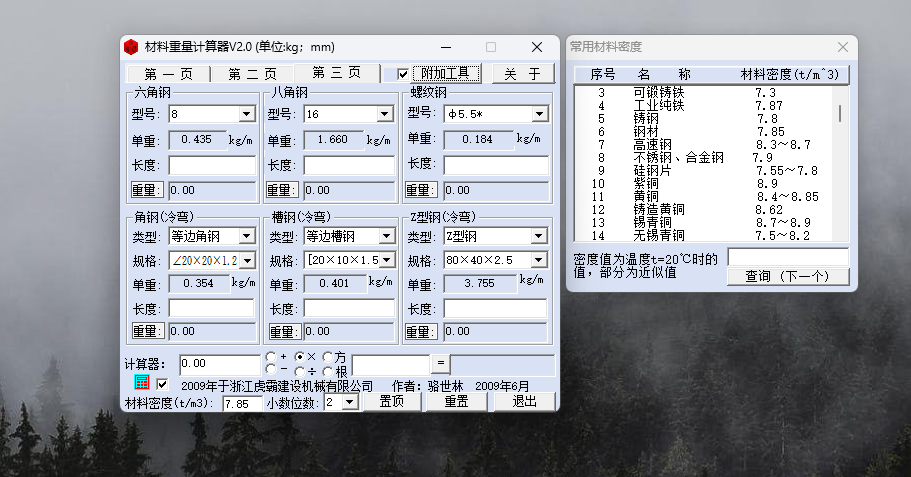Select the + addition radio button
Viewport: 911px width, 477px height.
pyautogui.click(x=271, y=357)
